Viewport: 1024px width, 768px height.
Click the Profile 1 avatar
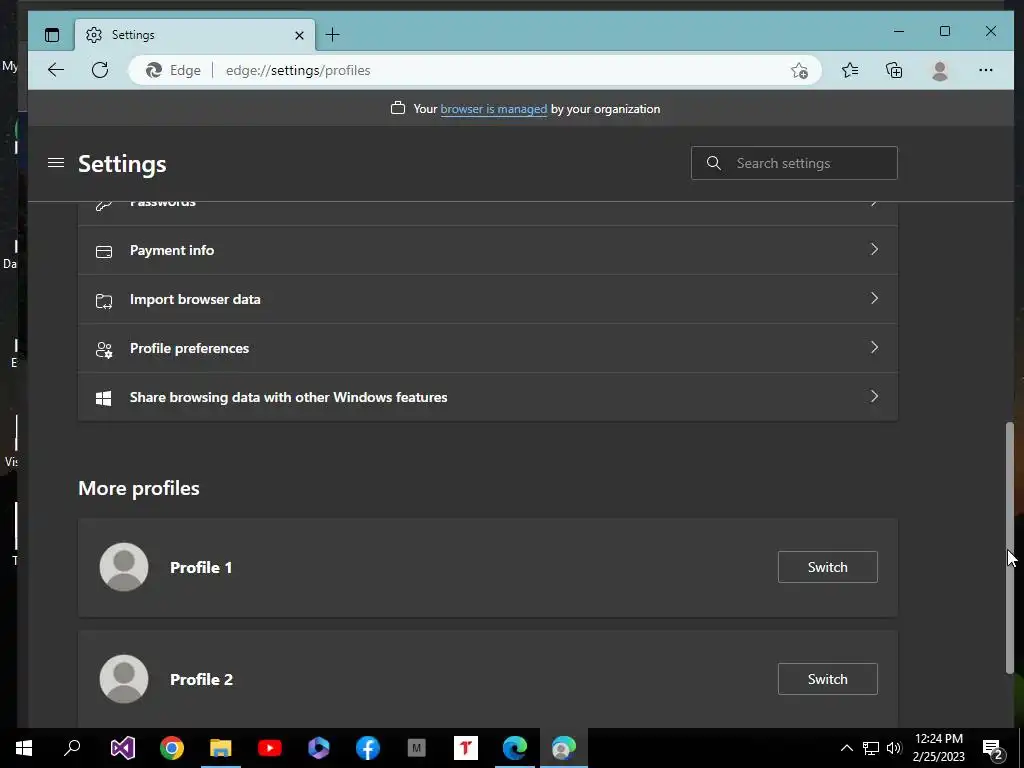[124, 567]
